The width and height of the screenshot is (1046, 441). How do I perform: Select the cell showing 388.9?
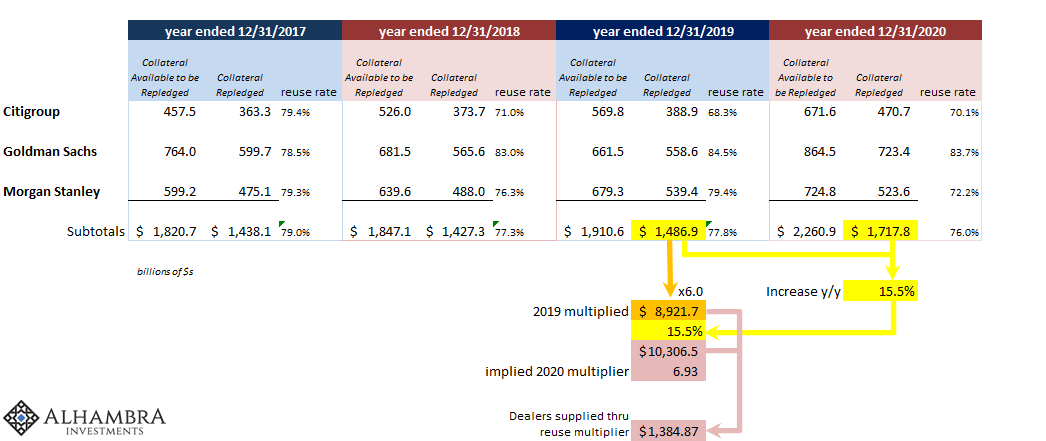pyautogui.click(x=682, y=112)
